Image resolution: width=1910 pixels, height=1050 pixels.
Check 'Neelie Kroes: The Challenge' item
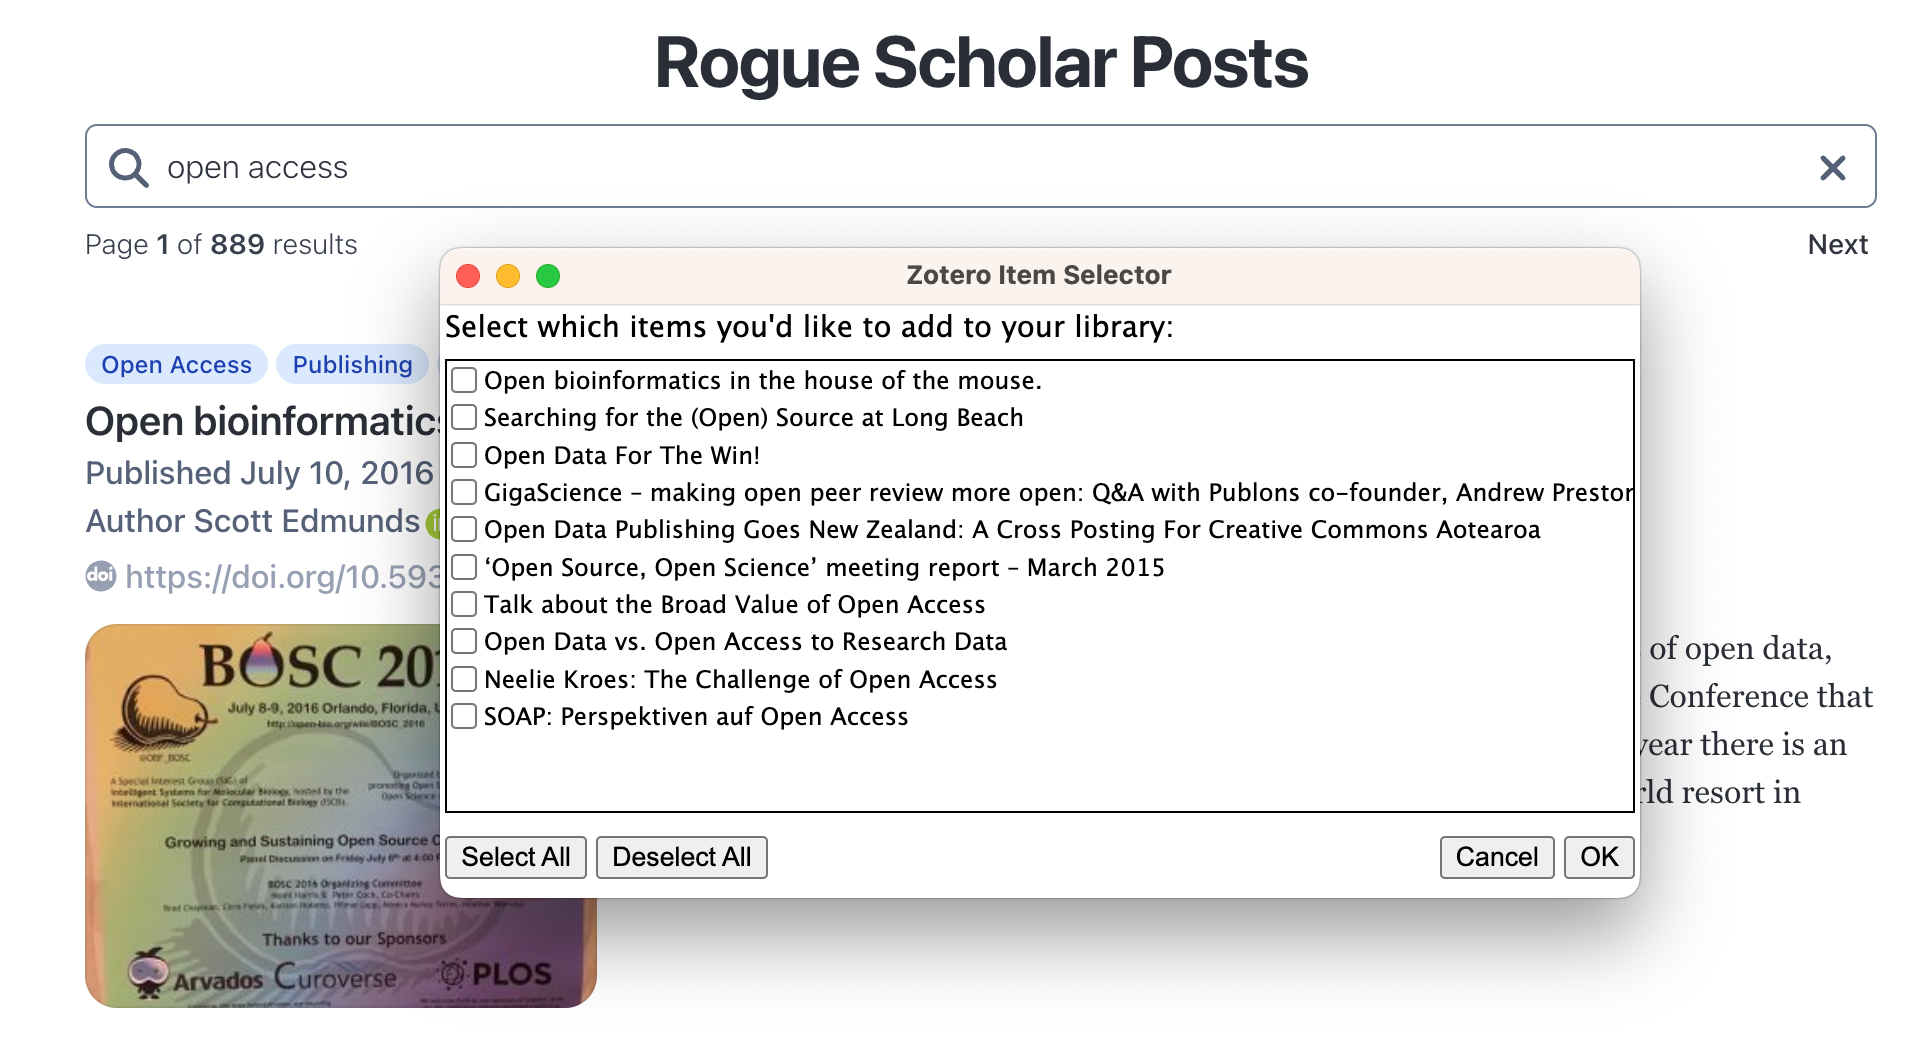click(x=464, y=679)
